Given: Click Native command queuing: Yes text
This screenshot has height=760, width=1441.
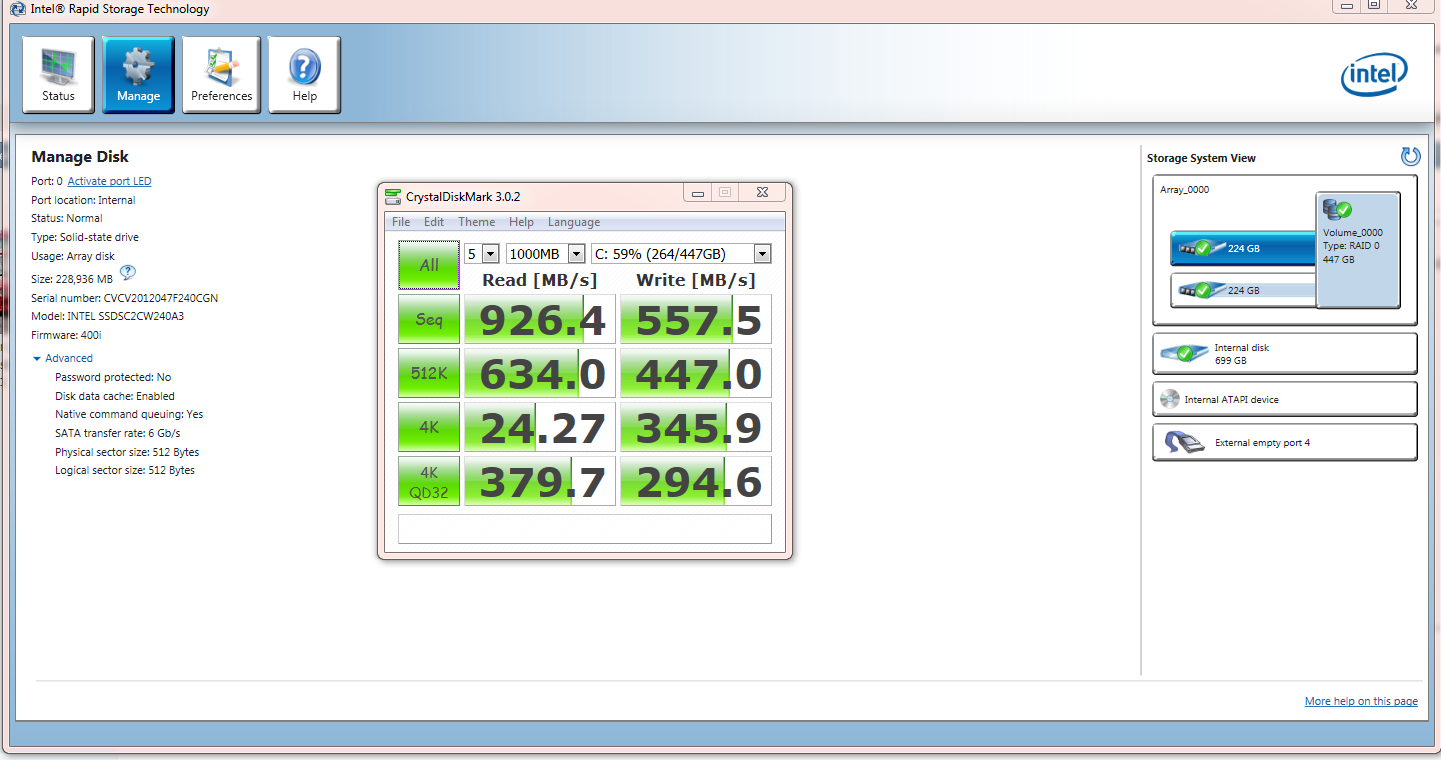Looking at the screenshot, I should point(129,414).
